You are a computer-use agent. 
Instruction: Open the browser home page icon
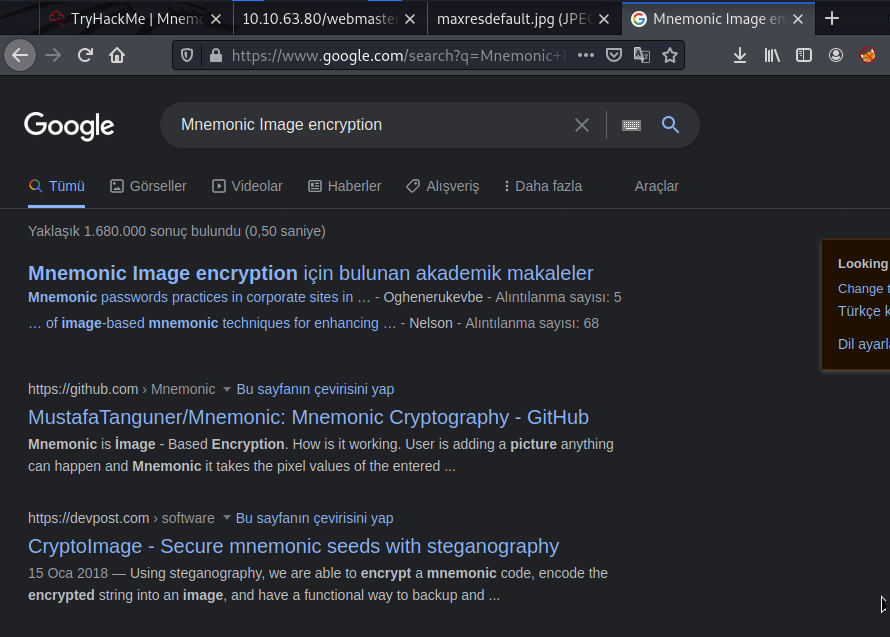tap(117, 55)
